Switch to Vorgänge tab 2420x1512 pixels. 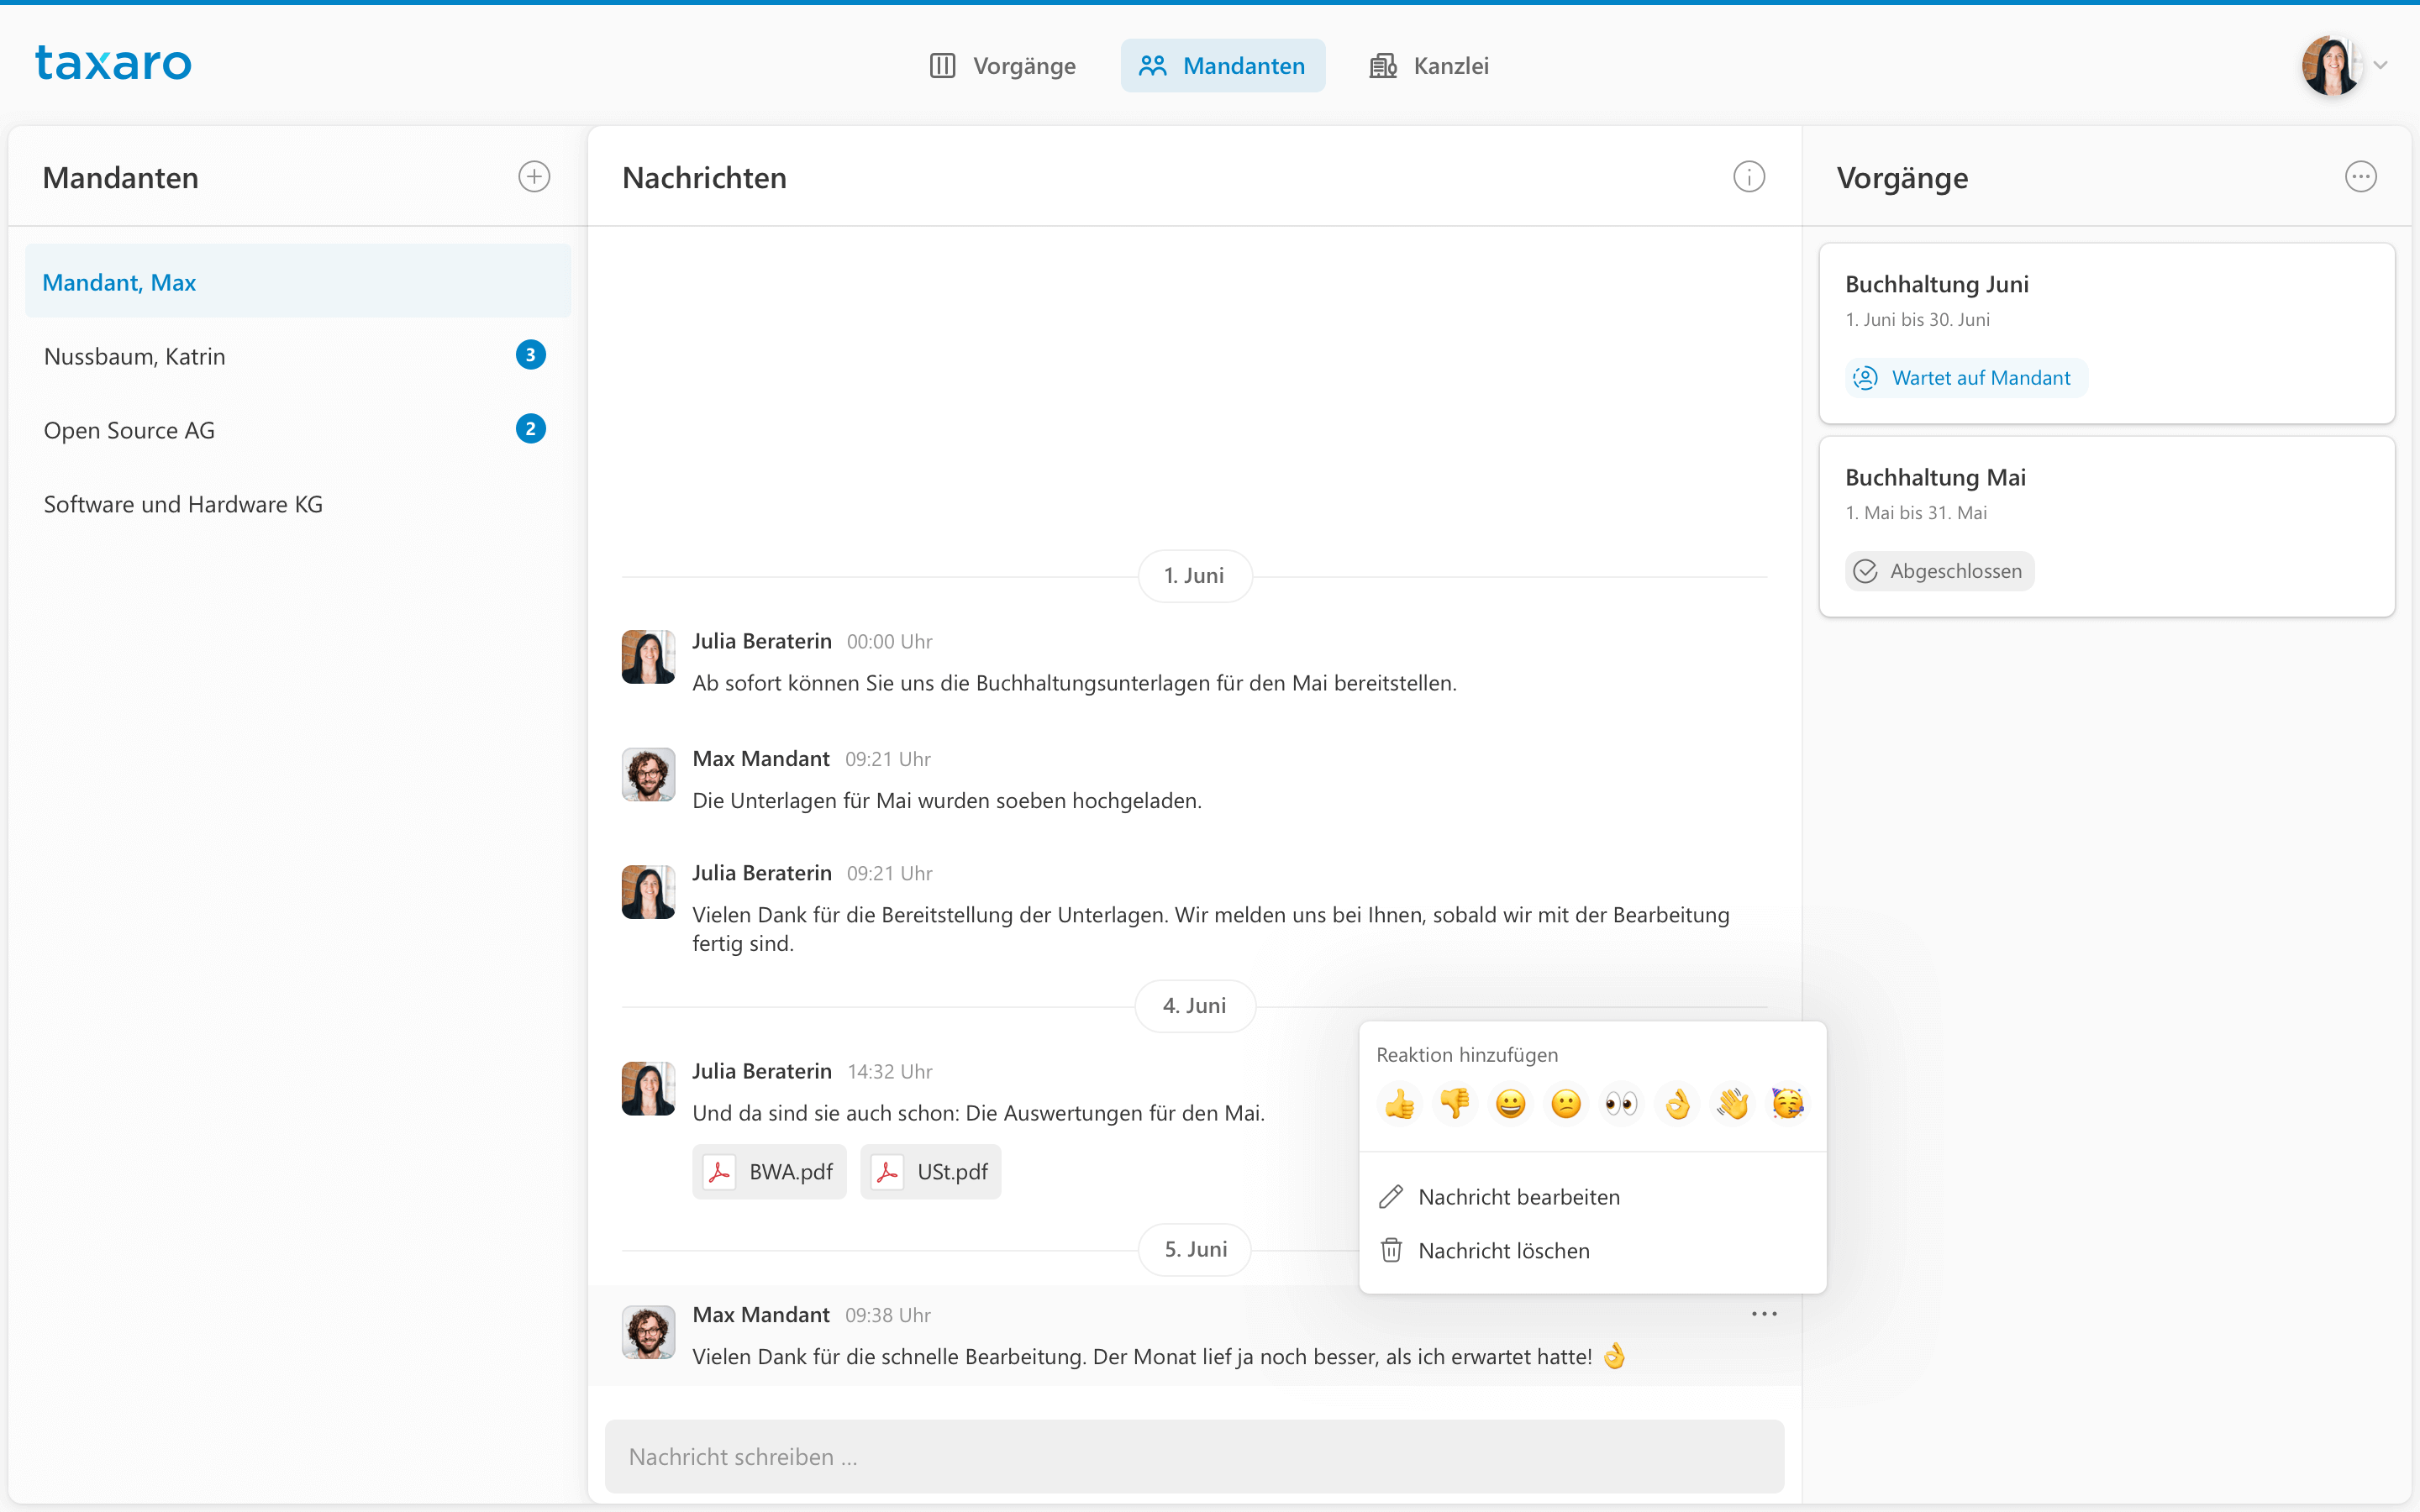pyautogui.click(x=1003, y=66)
